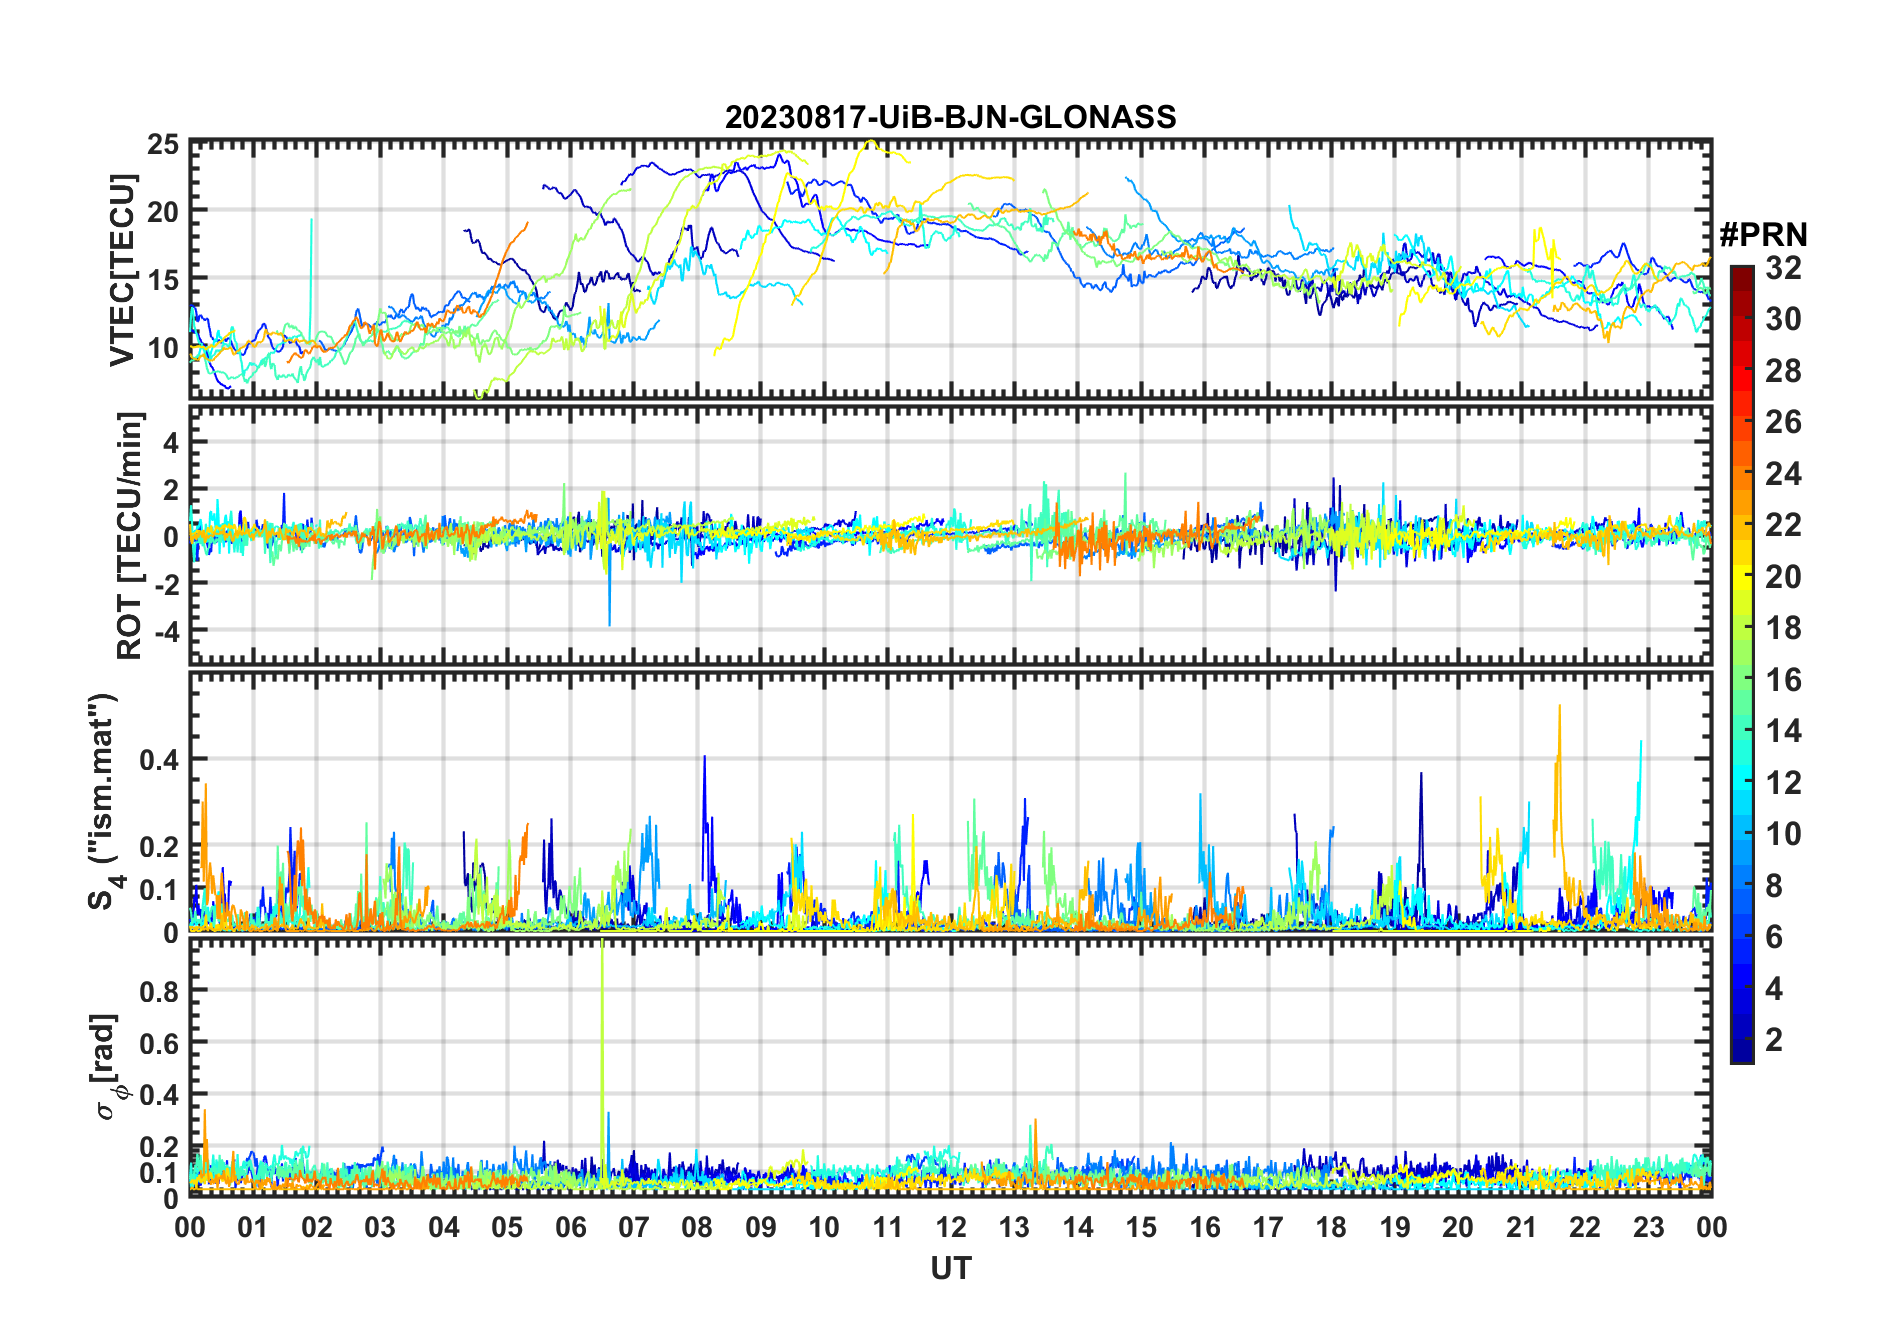The height and width of the screenshot is (1330, 1902).
Task: Click colorbar tick label 16
Action: tap(1782, 680)
